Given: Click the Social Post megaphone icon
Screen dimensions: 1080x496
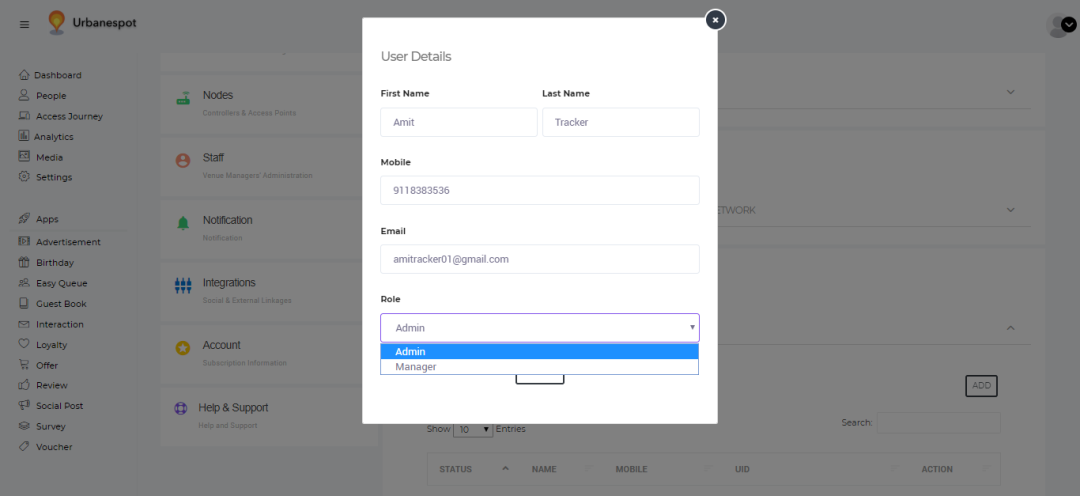Looking at the screenshot, I should tap(24, 406).
